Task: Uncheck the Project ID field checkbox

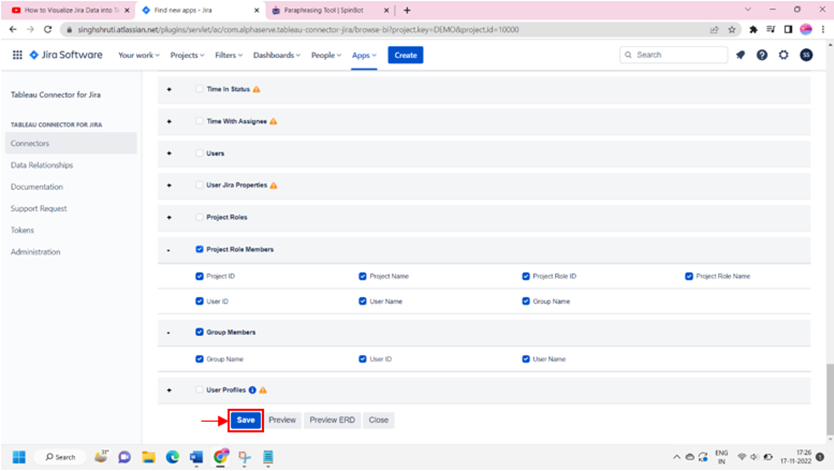Action: click(x=199, y=276)
